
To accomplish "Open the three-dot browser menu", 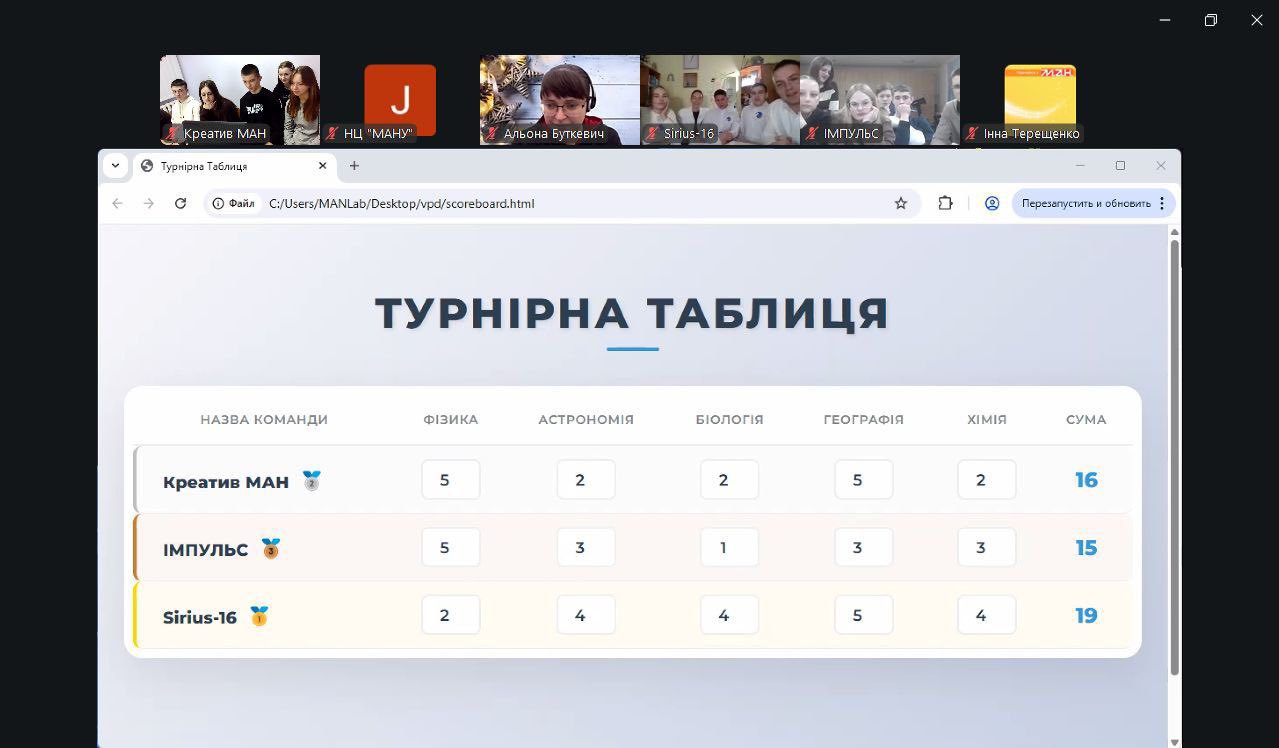I will coord(1162,203).
